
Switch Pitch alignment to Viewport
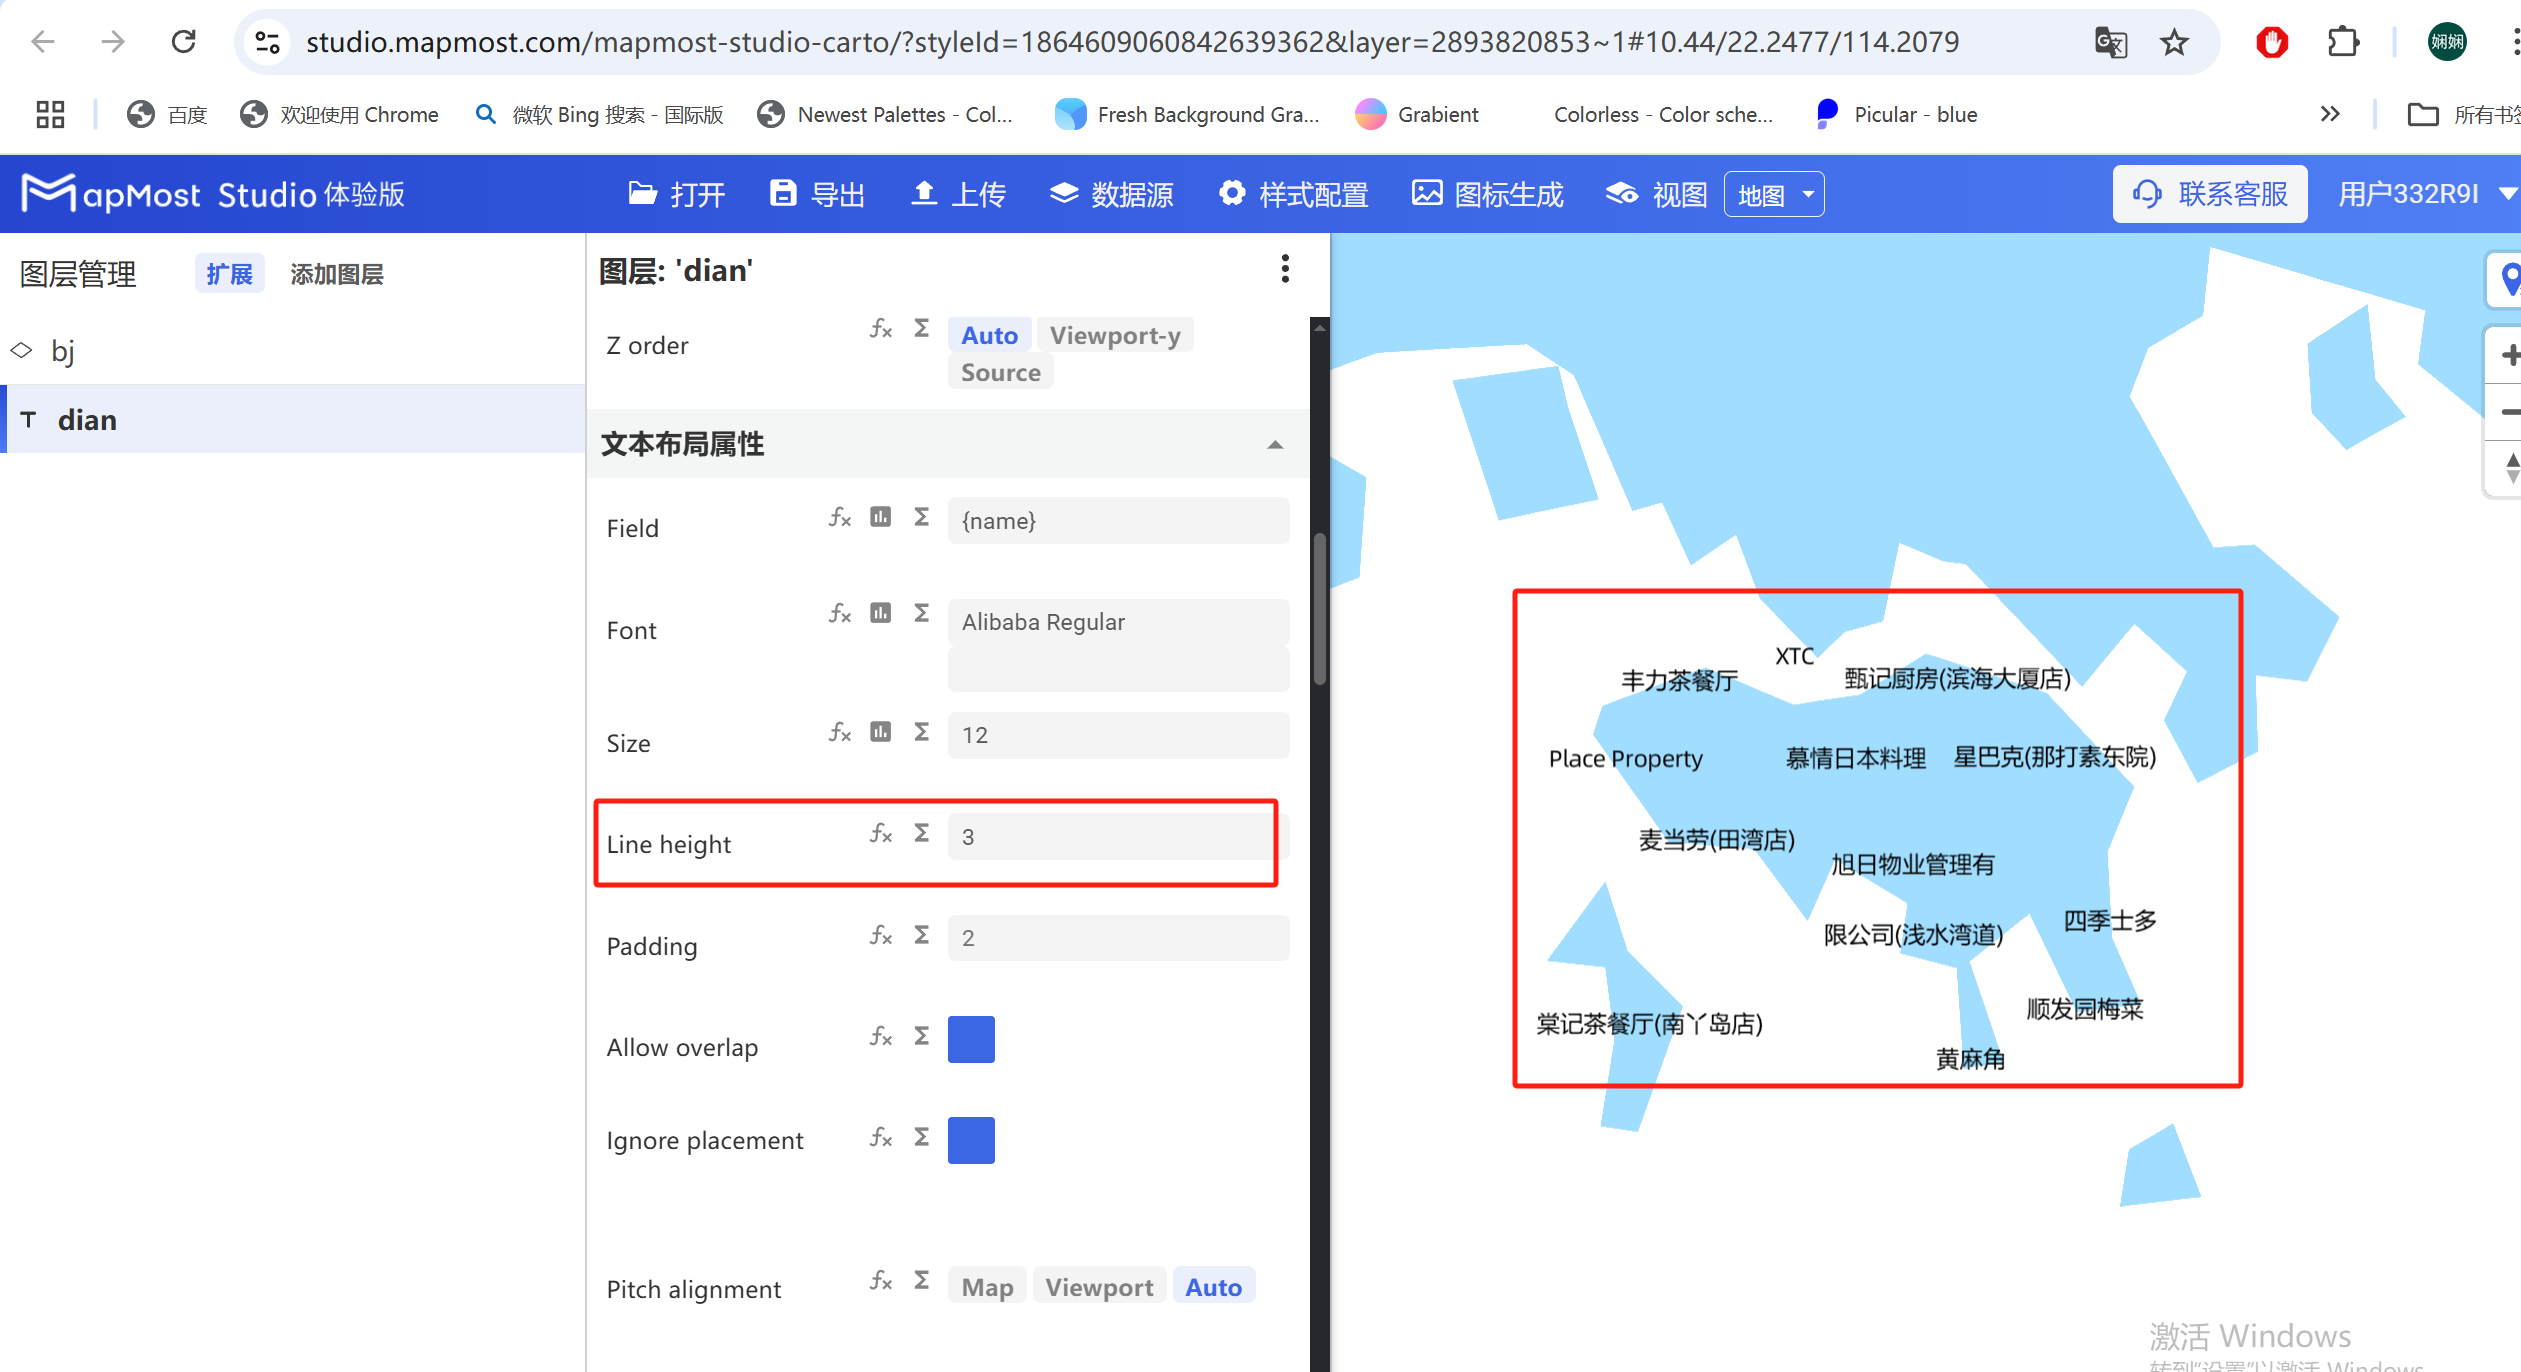[x=1098, y=1286]
